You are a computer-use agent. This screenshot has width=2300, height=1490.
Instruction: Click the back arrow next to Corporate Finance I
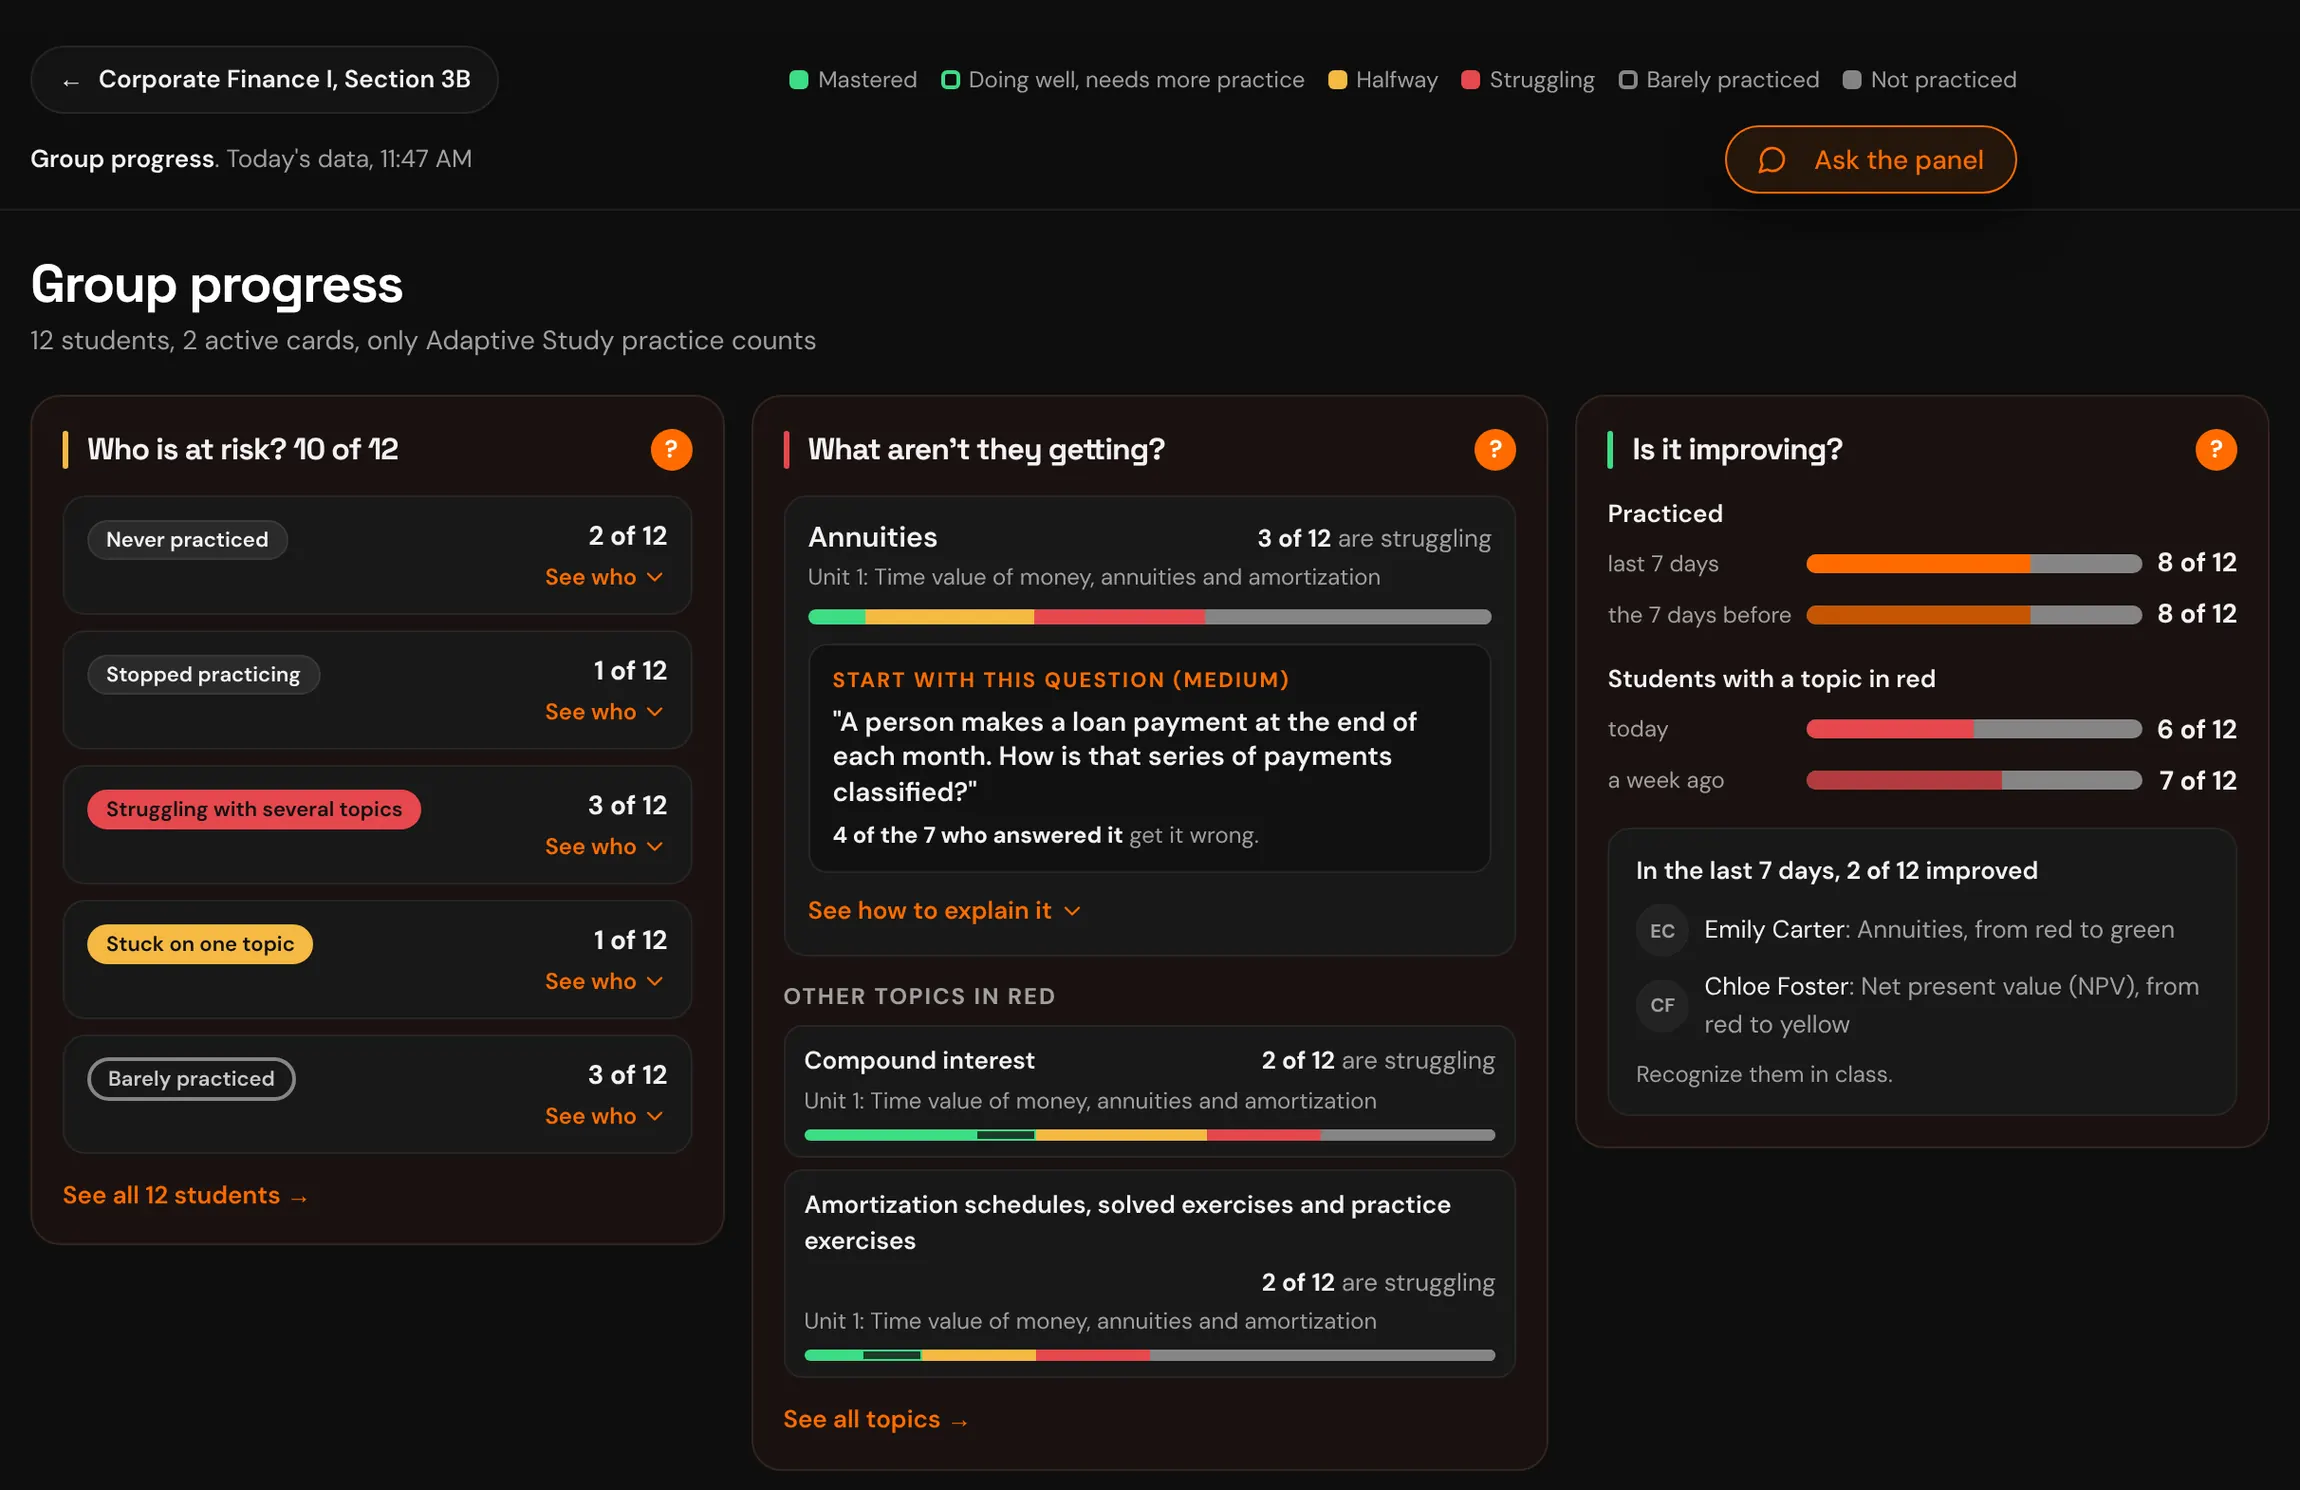click(x=70, y=81)
